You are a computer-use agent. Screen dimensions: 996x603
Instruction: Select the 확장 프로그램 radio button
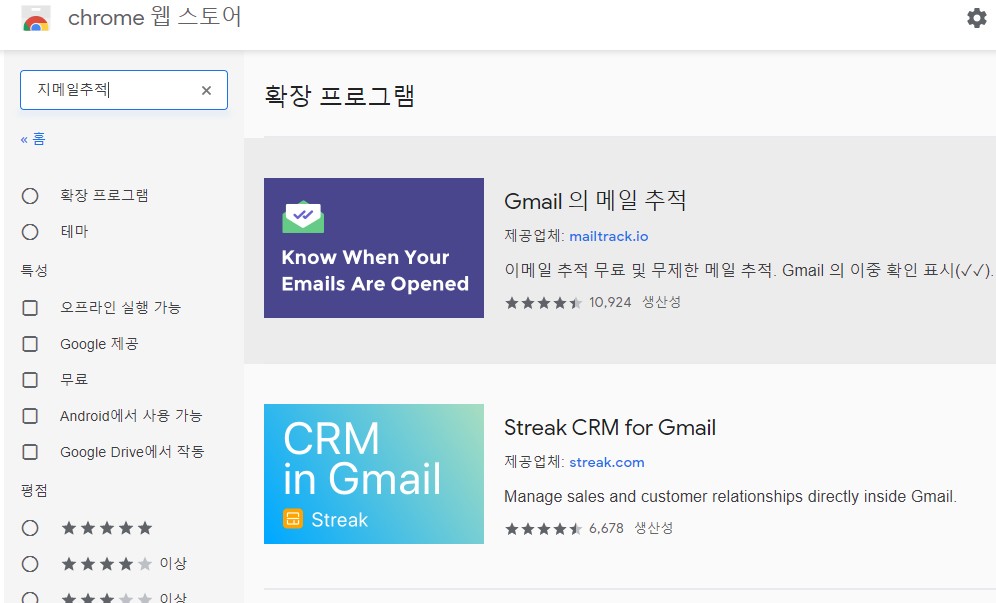coord(30,196)
